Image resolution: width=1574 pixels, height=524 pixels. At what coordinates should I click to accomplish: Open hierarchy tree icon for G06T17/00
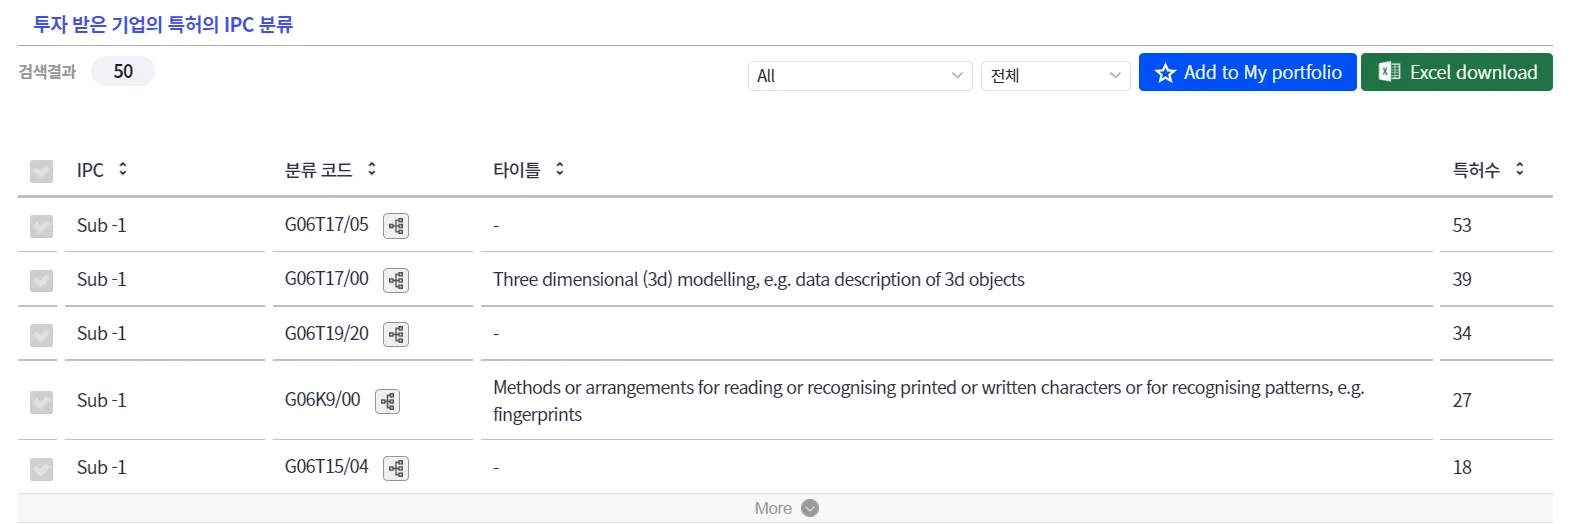pos(396,280)
